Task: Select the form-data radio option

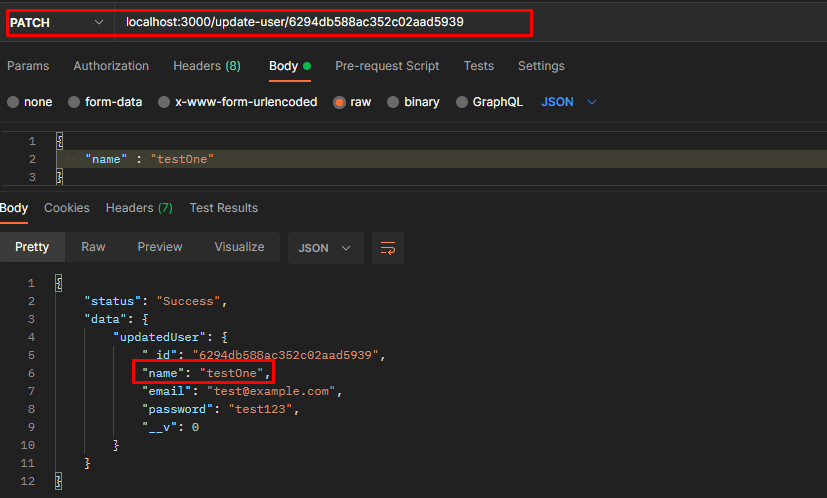Action: click(74, 102)
